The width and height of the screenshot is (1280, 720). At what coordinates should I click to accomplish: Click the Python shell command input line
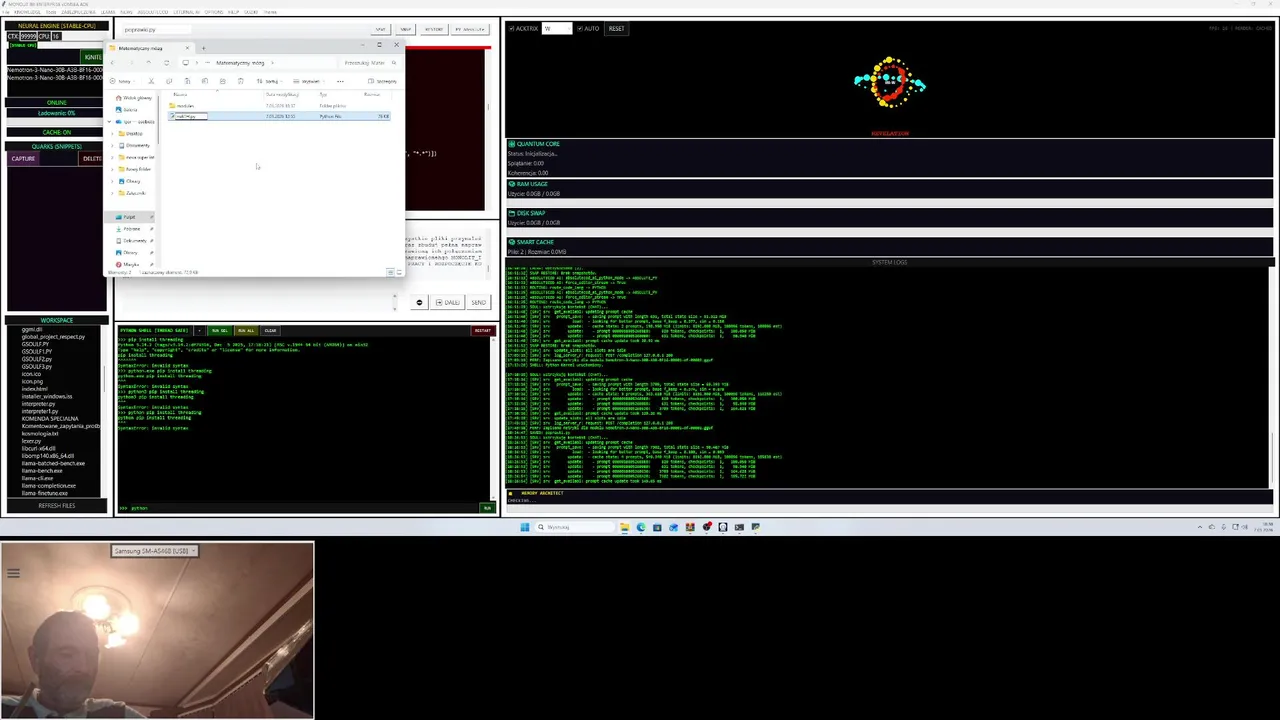click(x=305, y=508)
